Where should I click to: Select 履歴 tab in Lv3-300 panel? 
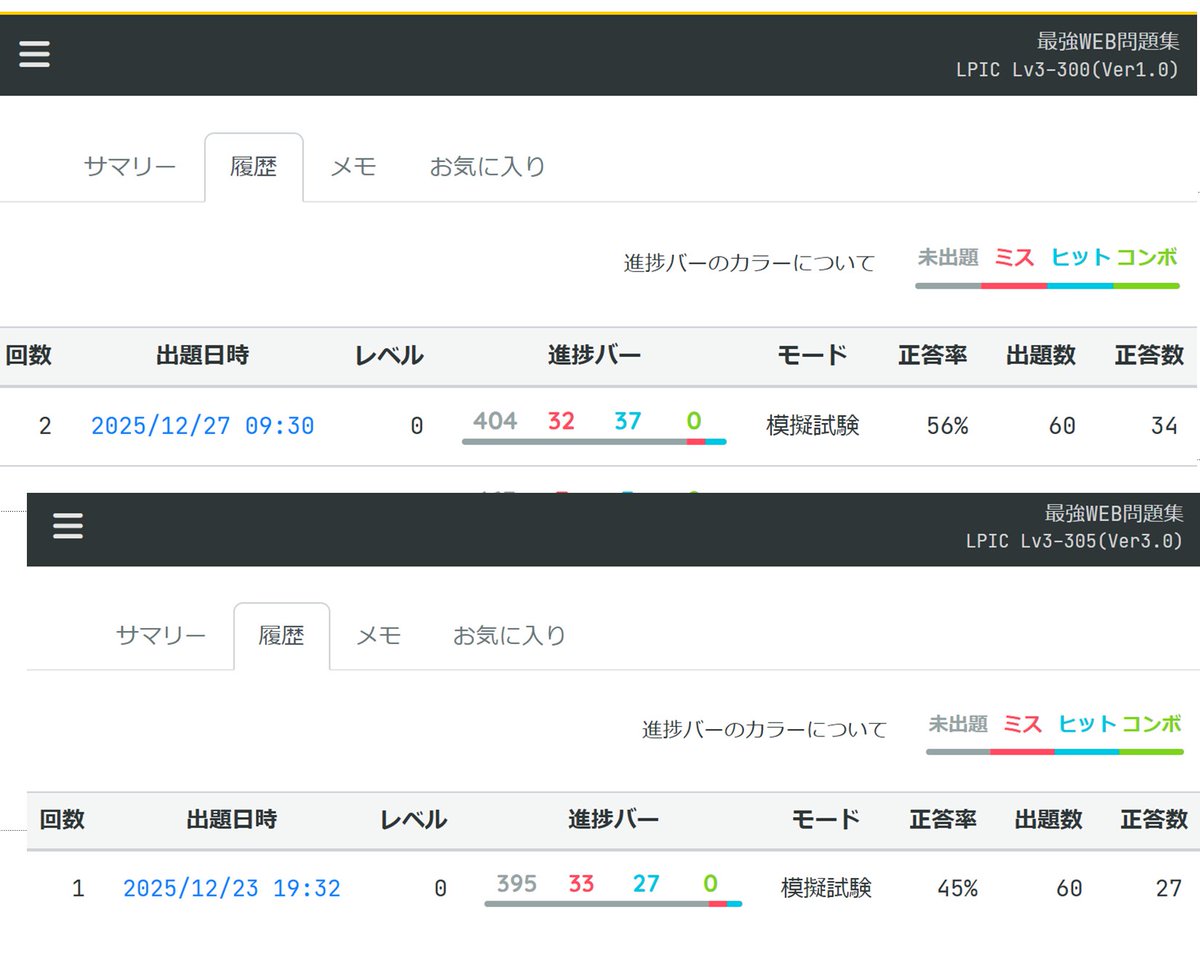(254, 167)
